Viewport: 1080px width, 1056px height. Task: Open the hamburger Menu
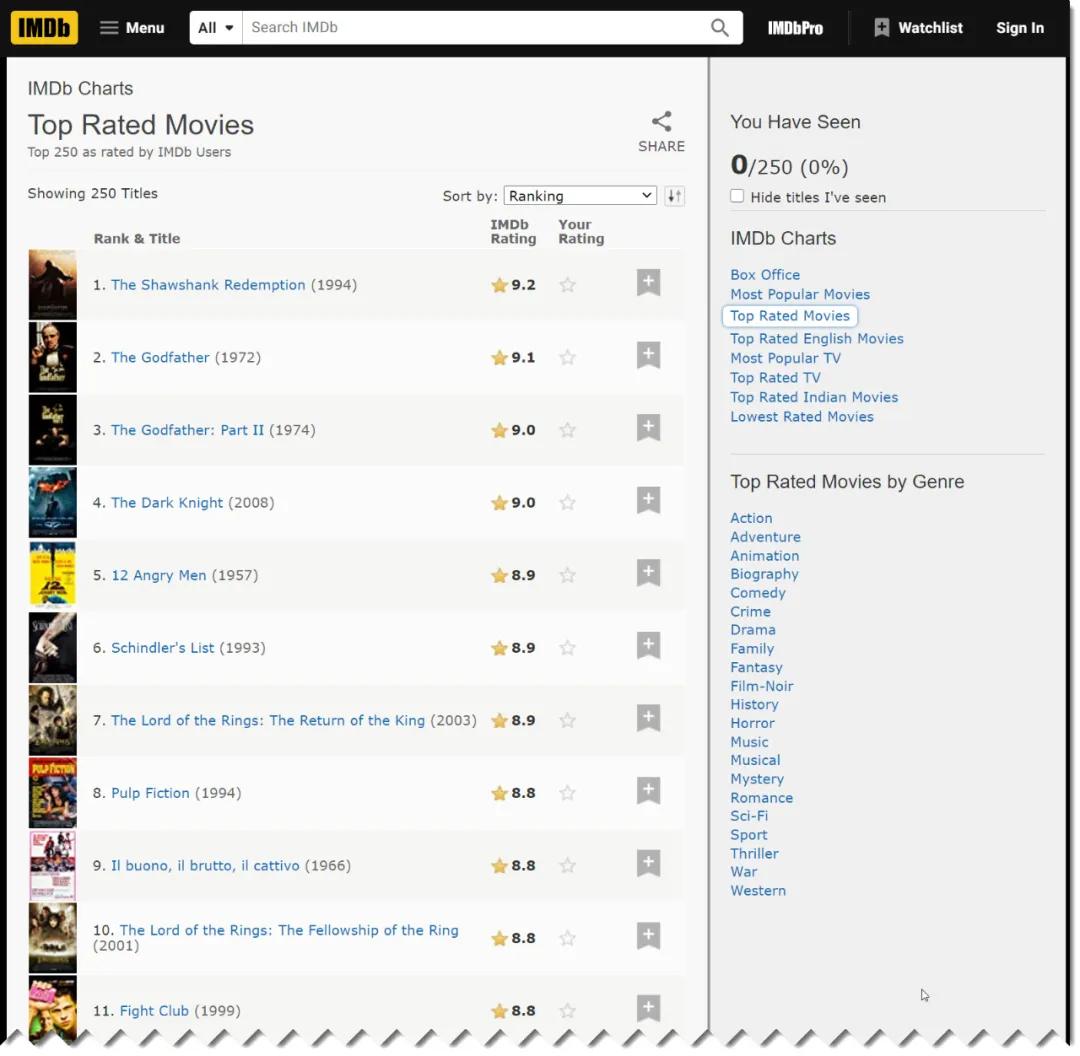point(132,28)
